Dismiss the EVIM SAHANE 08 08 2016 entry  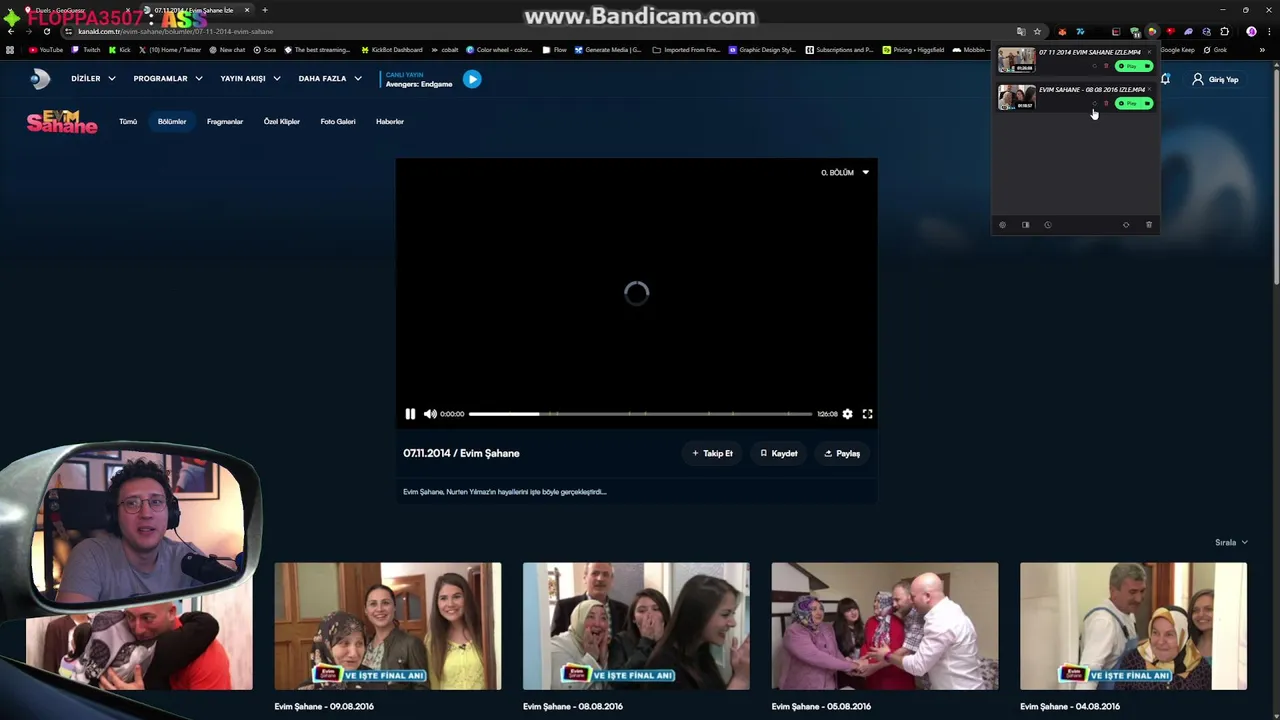click(x=1149, y=89)
